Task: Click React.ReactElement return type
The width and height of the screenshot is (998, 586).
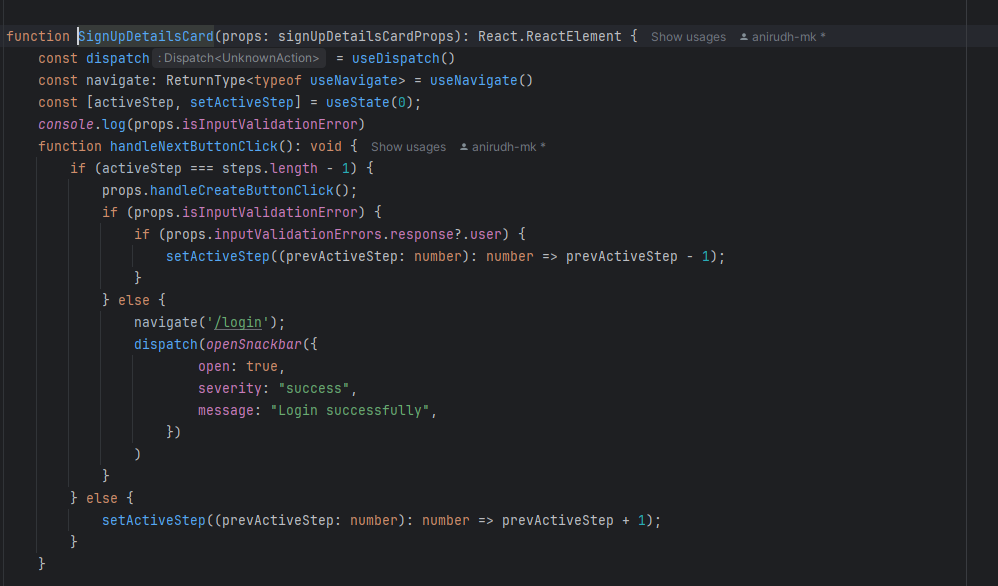Action: (549, 36)
